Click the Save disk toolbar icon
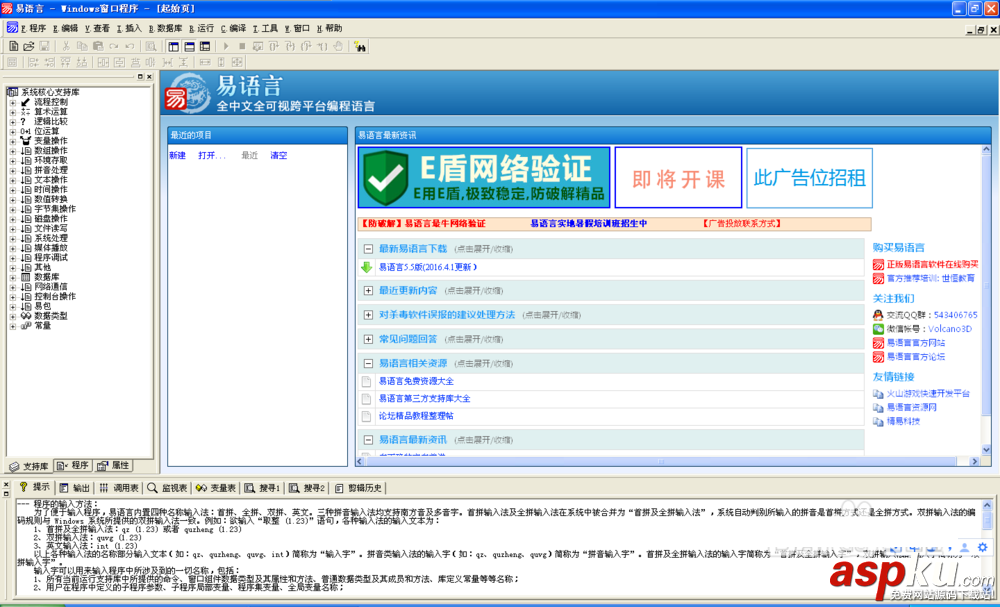This screenshot has width=1000, height=607. tap(45, 47)
